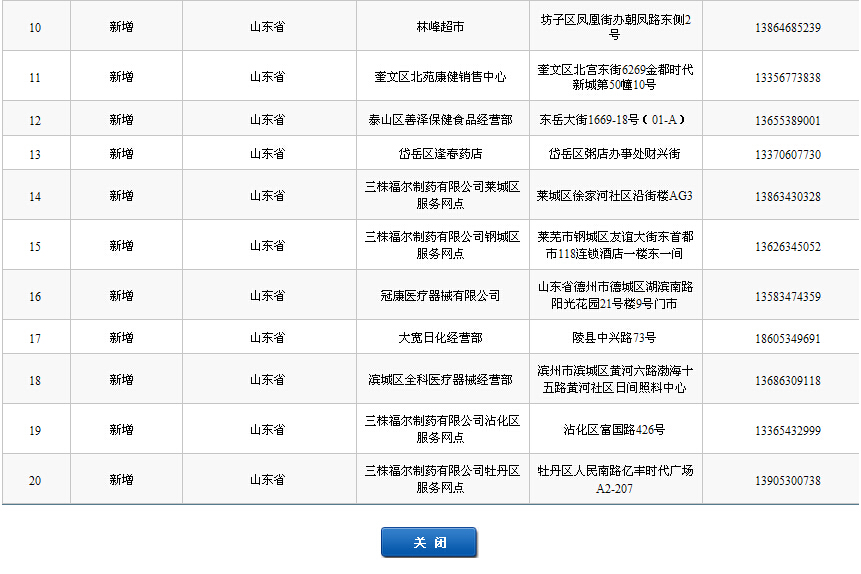Click the 山东省 cell in row 10
The width and height of the screenshot is (861, 574).
click(267, 27)
